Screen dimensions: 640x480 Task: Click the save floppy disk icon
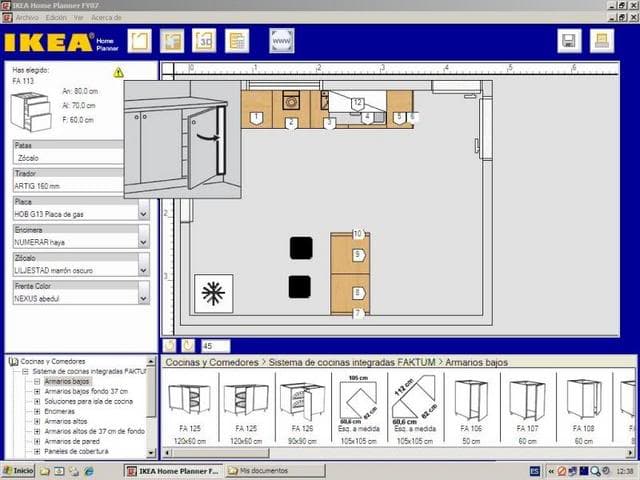pos(569,41)
